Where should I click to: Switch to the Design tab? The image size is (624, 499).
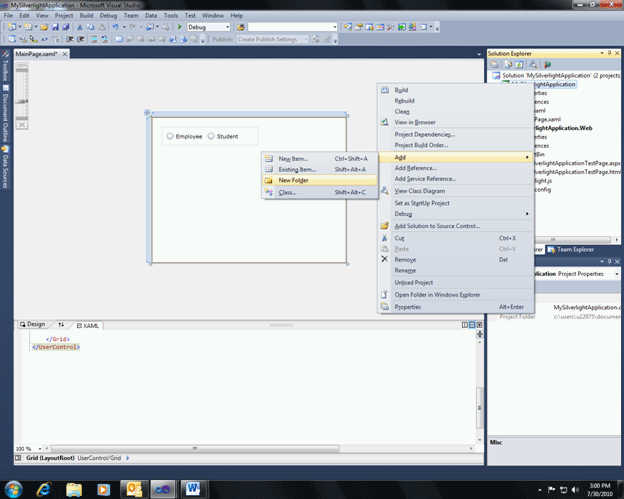coord(33,325)
